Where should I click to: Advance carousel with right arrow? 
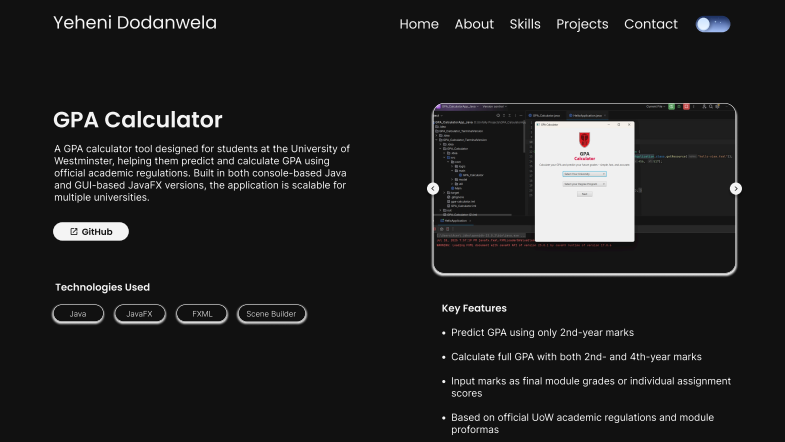click(735, 188)
